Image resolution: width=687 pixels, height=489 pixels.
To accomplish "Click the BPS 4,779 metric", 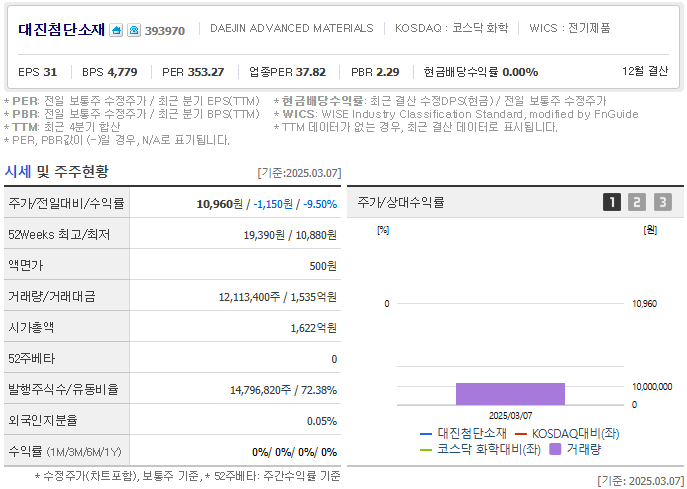I will (x=110, y=72).
